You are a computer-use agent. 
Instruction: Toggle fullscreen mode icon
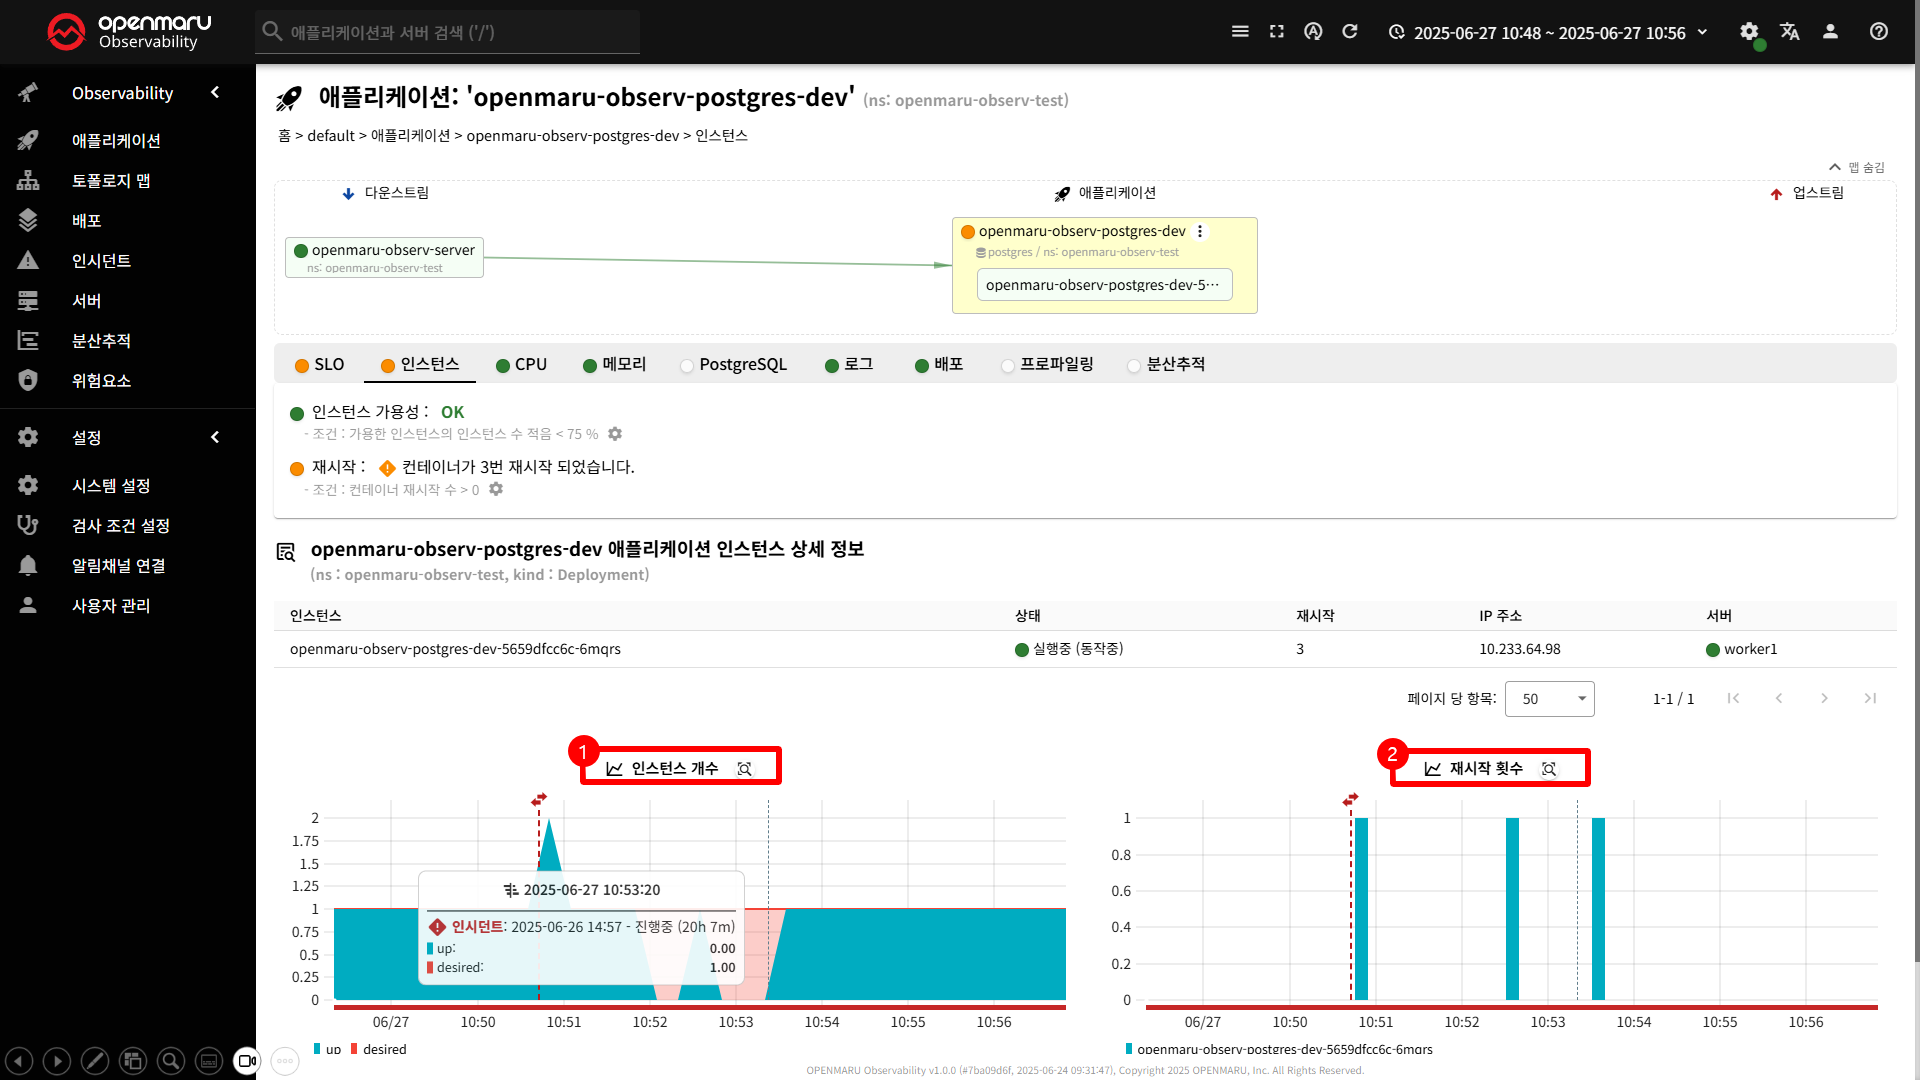point(1277,32)
